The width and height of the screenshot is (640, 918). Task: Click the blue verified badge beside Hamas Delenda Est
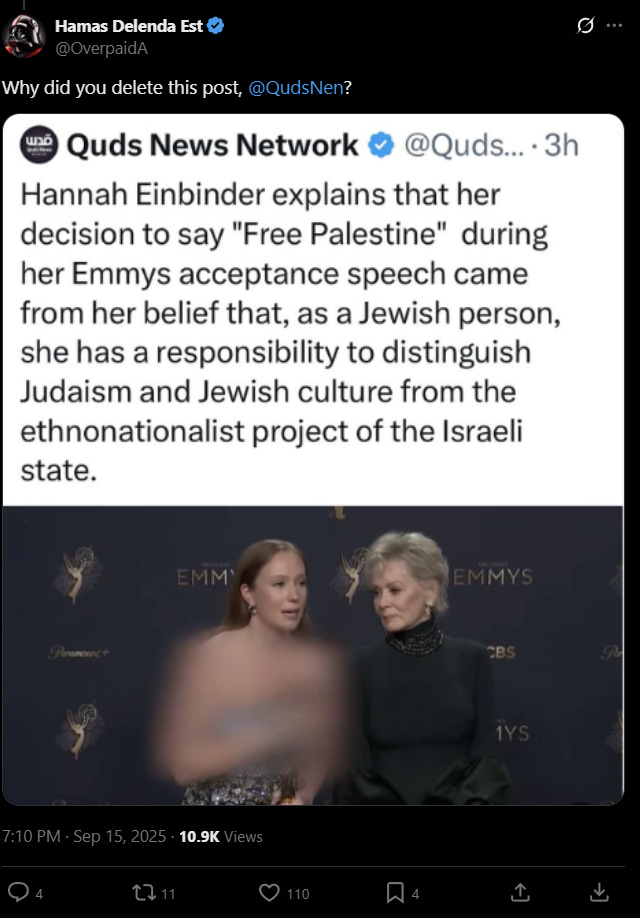coord(215,26)
